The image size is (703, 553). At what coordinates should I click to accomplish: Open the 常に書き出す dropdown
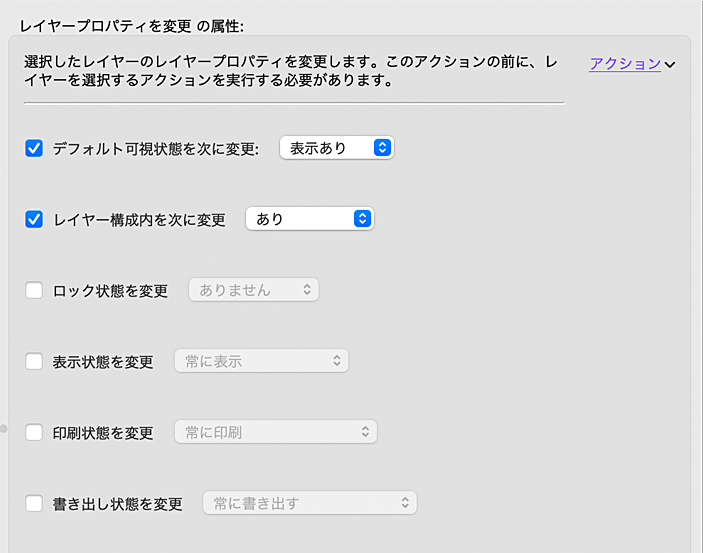309,503
